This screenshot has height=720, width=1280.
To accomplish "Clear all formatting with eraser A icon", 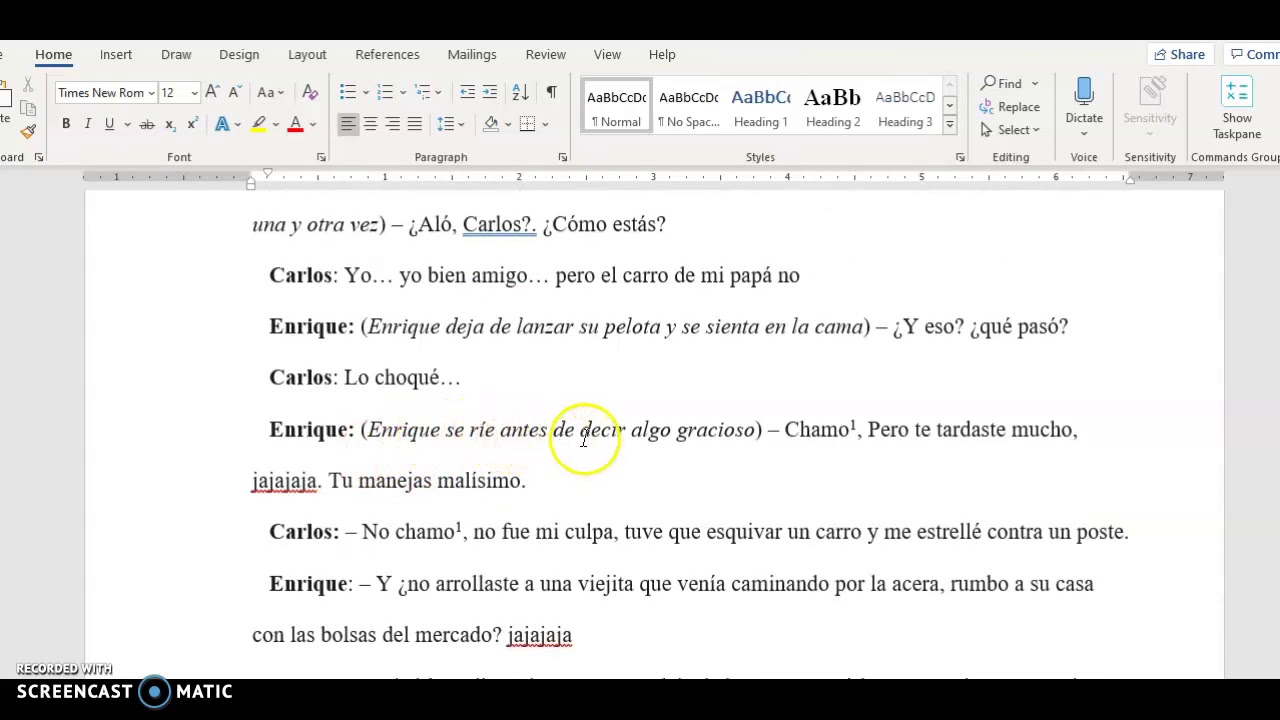I will (x=310, y=93).
